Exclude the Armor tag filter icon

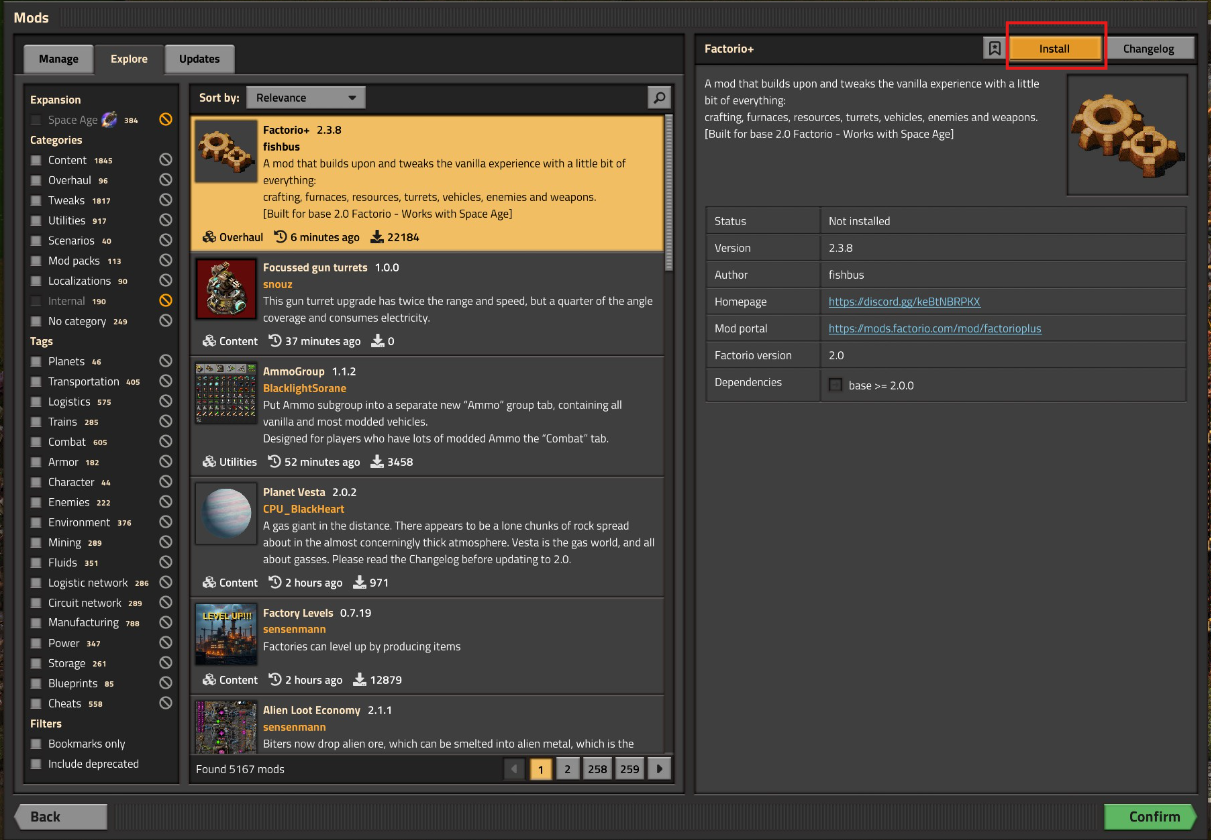pyautogui.click(x=166, y=462)
